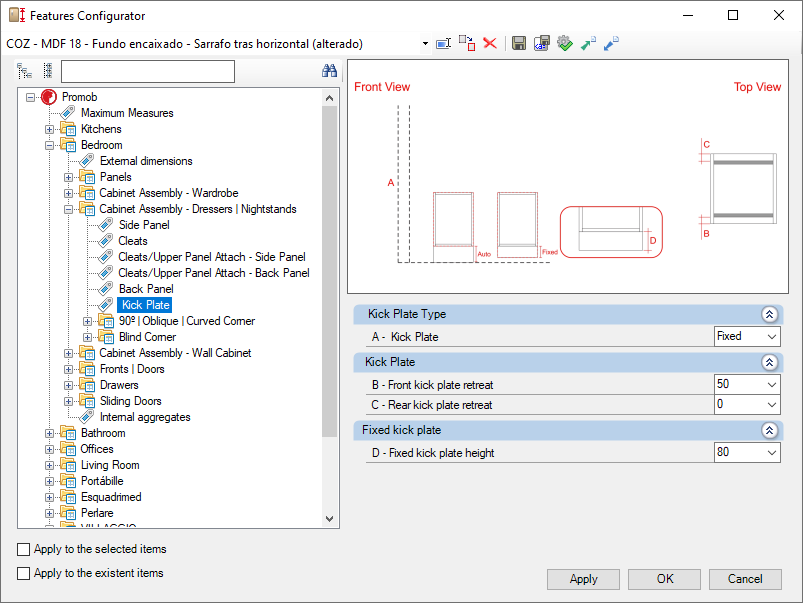803x603 pixels.
Task: Collapse the Kick Plate Type section
Action: tap(769, 314)
